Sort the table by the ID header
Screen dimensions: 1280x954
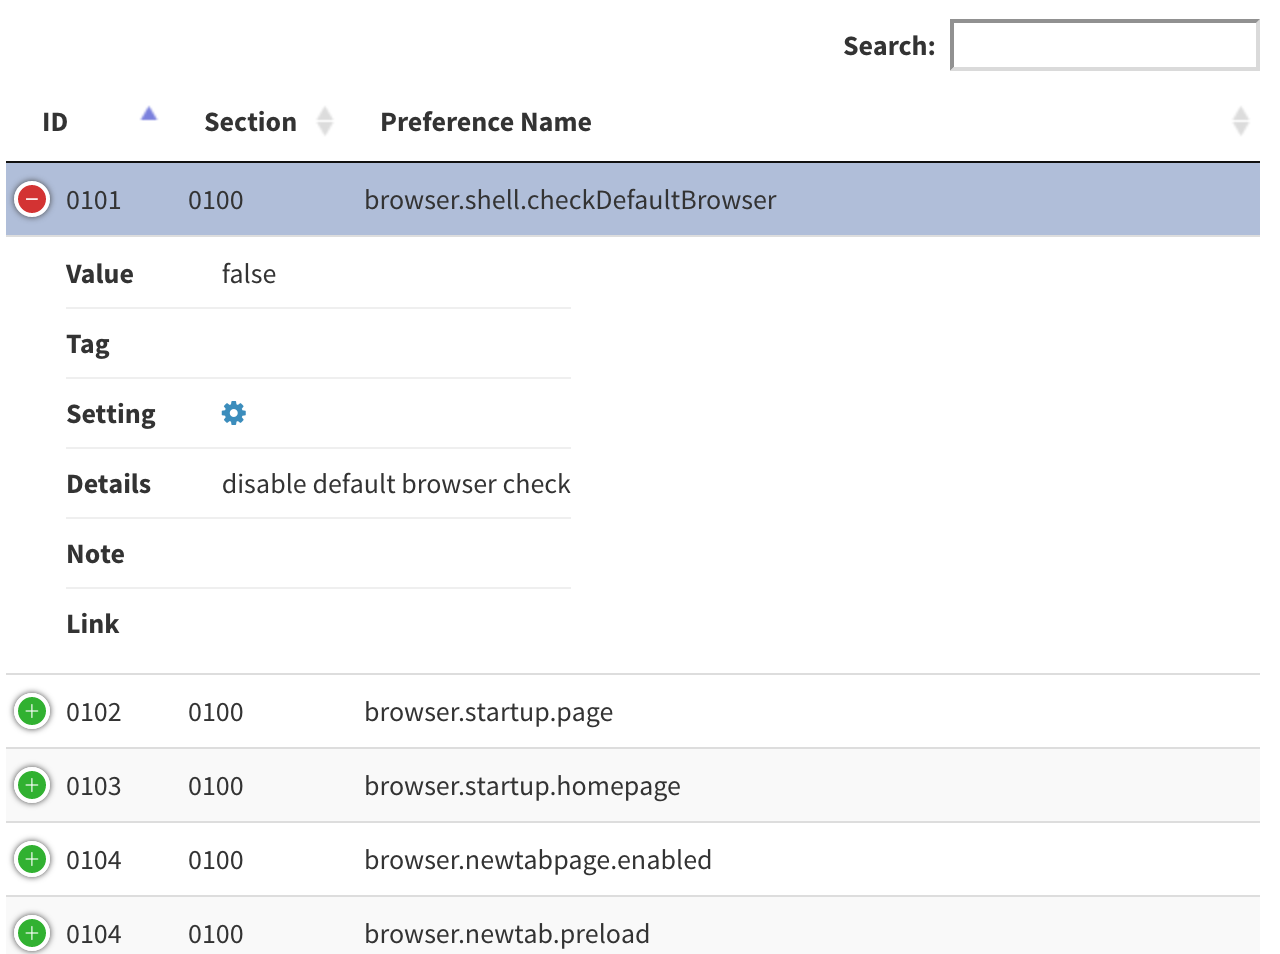[55, 121]
